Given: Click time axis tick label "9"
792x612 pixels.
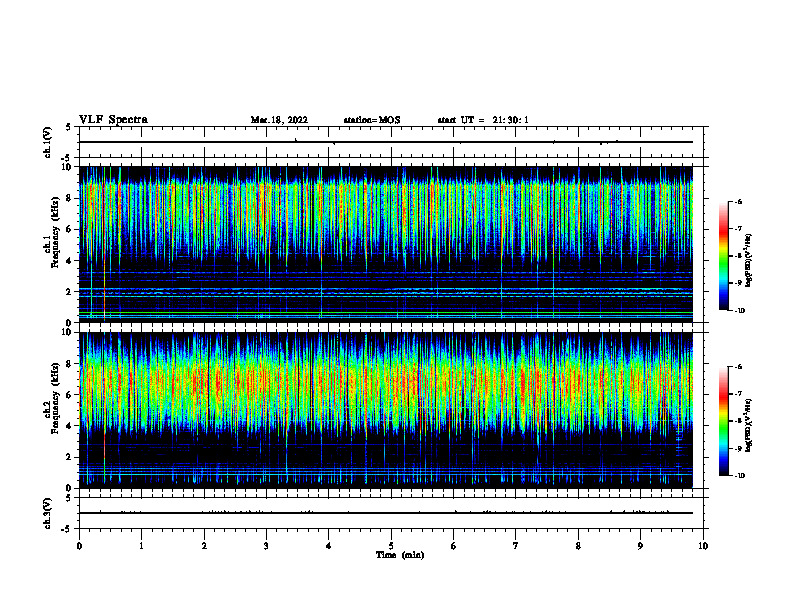Looking at the screenshot, I should 640,546.
